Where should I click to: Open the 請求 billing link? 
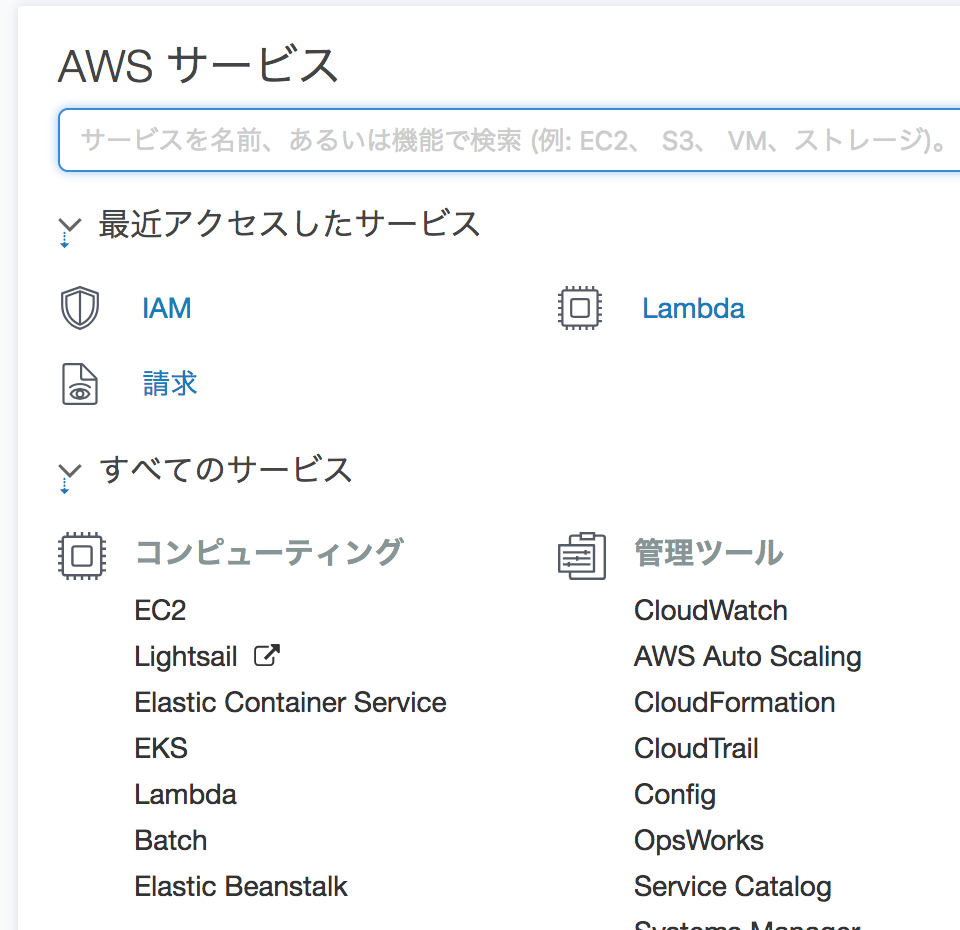click(170, 384)
